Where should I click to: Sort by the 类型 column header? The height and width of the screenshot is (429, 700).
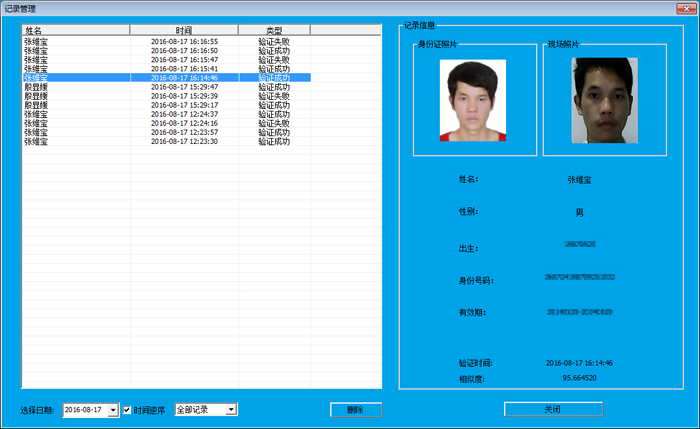[x=274, y=31]
